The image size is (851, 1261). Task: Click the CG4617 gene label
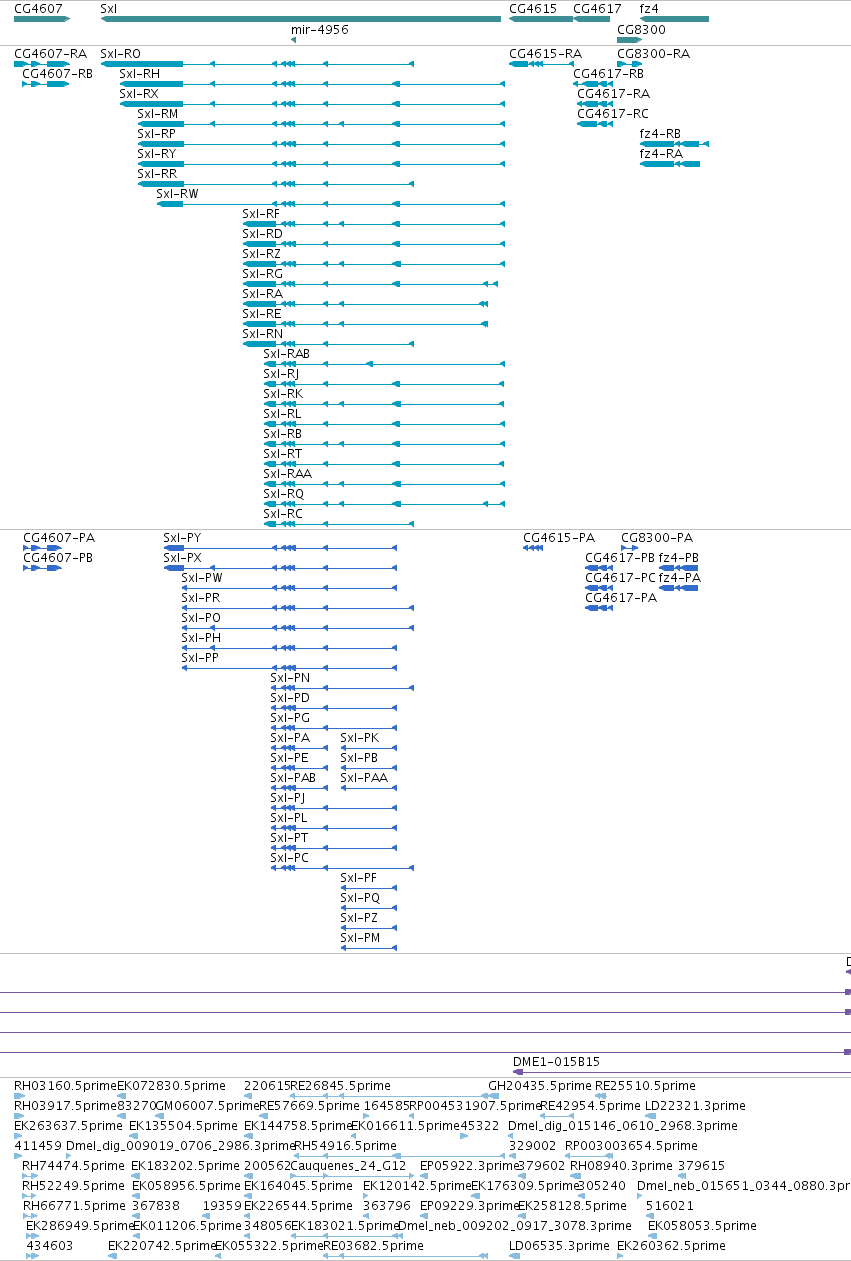coord(597,8)
